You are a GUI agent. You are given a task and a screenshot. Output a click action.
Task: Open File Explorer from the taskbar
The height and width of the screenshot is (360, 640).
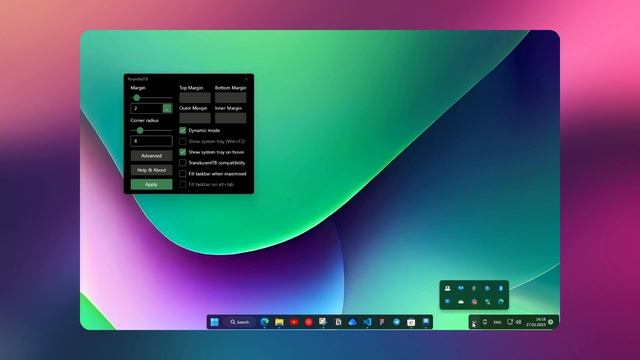coord(279,322)
